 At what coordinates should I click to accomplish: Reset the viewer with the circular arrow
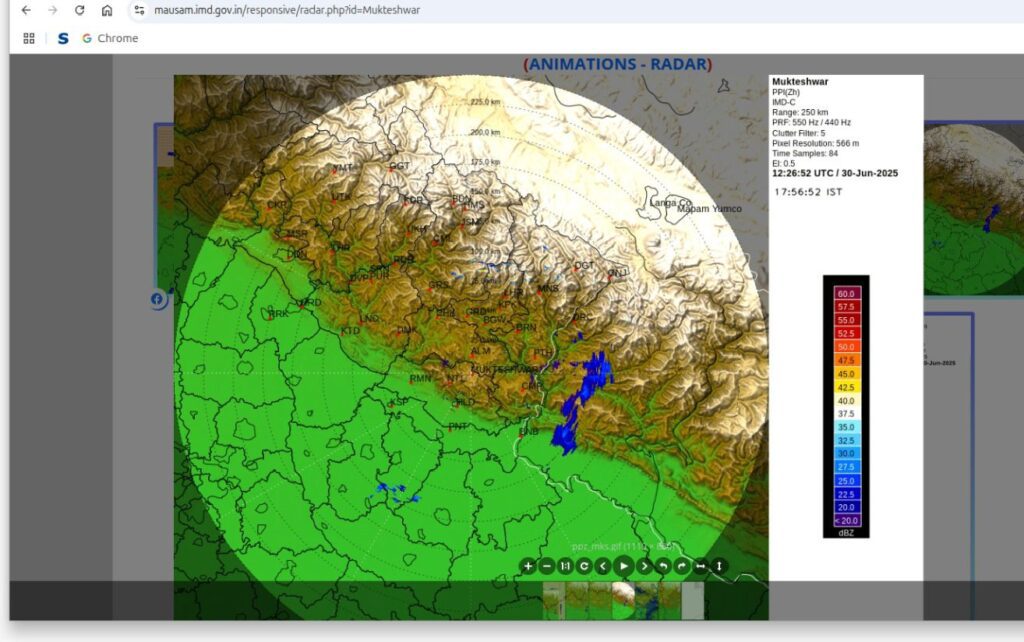coord(584,566)
